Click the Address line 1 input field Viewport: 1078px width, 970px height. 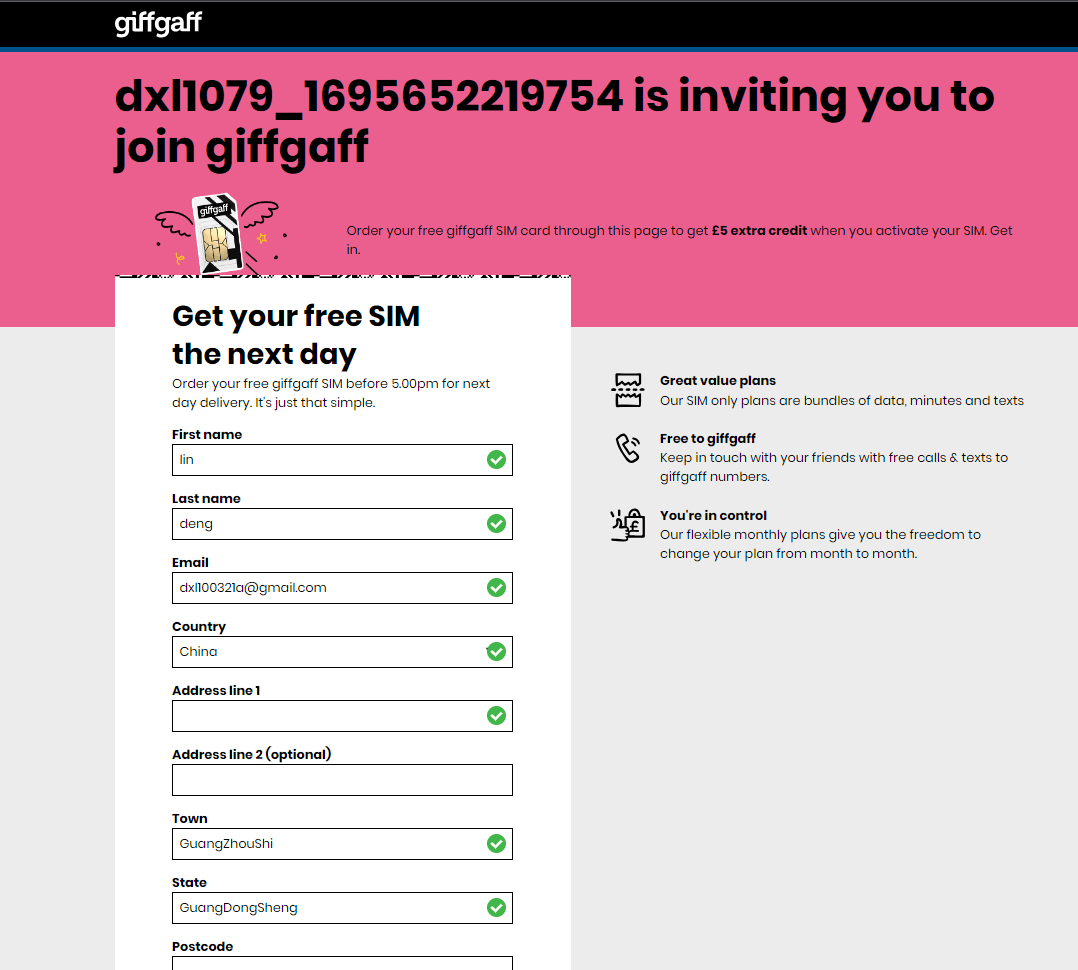(x=342, y=716)
